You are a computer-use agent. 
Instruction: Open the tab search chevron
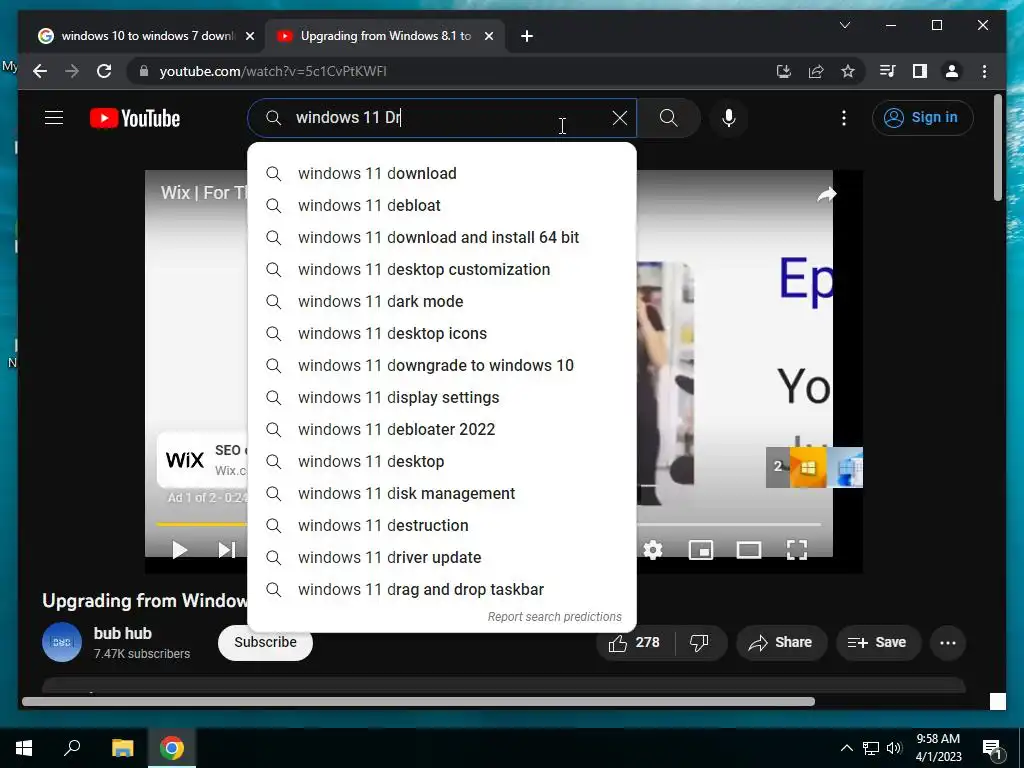(844, 25)
